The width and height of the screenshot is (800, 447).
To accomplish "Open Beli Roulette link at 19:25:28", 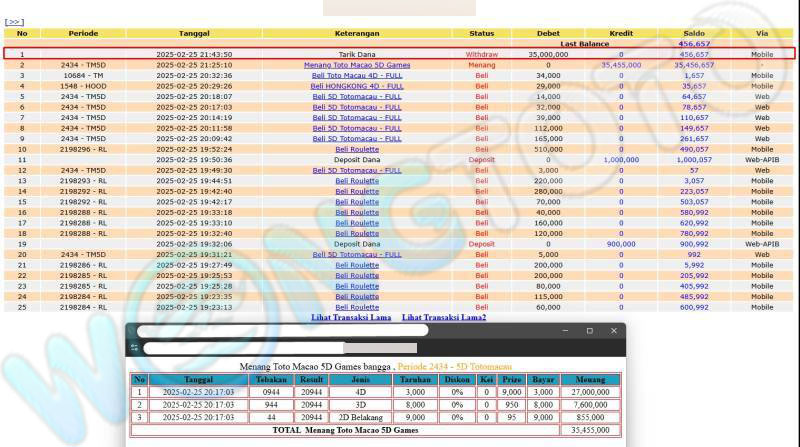I will point(357,286).
